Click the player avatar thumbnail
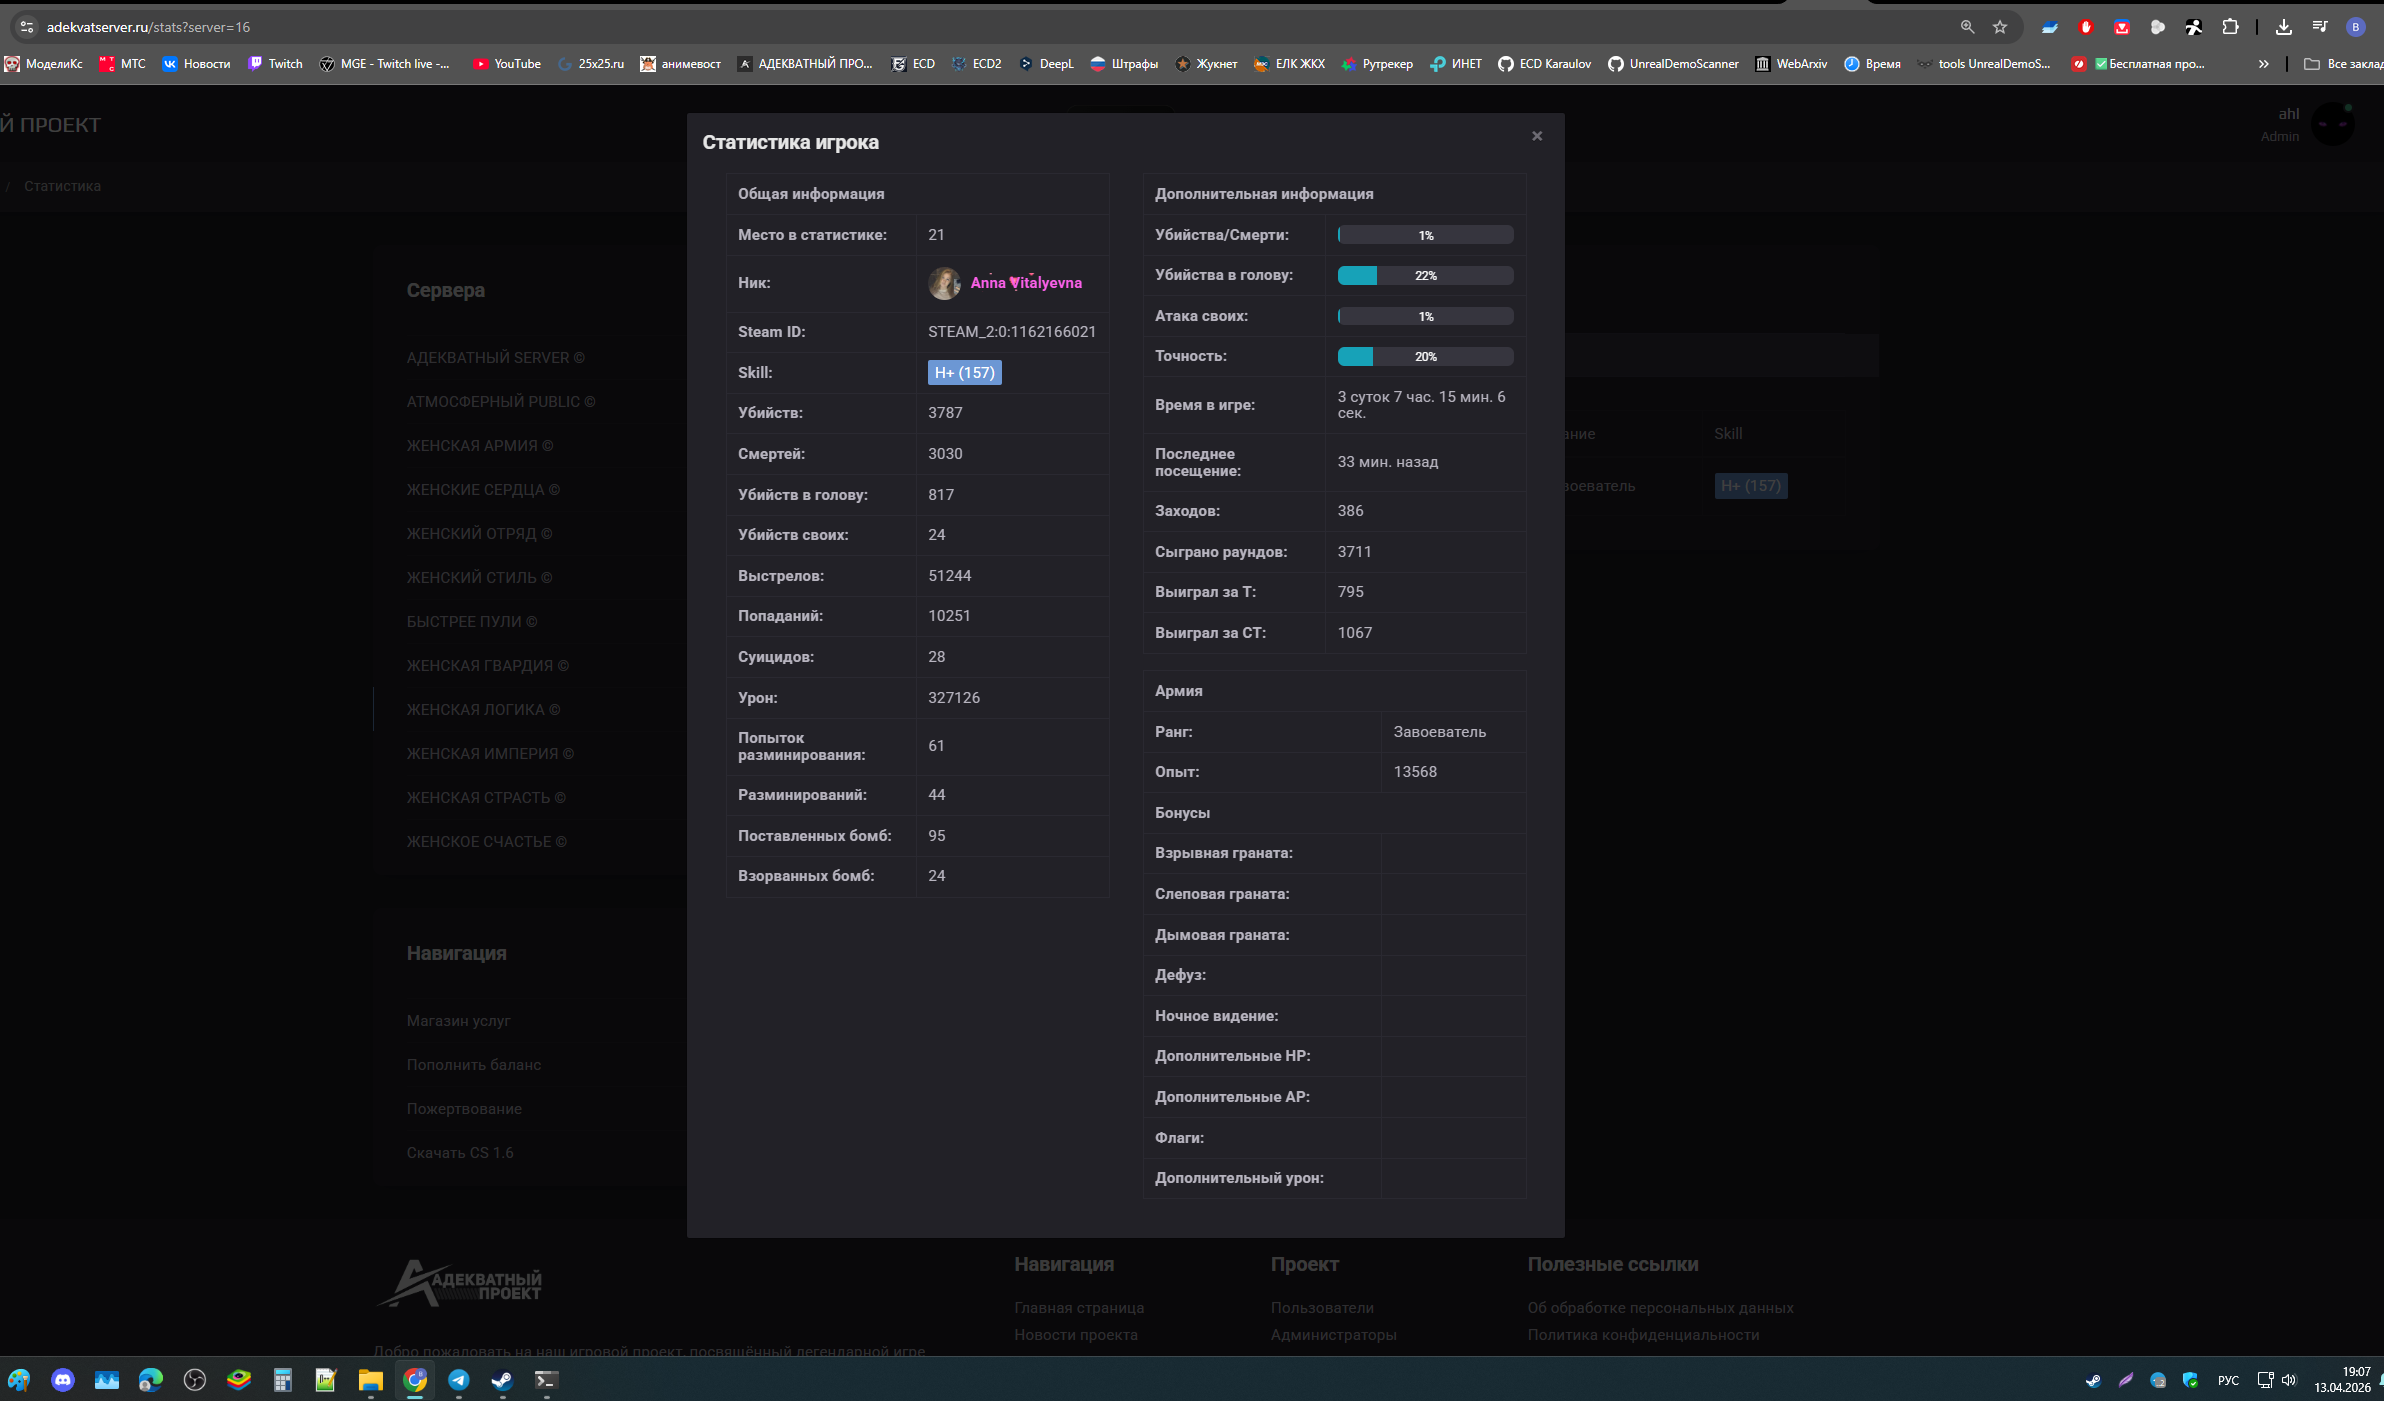Viewport: 2384px width, 1401px height. click(x=944, y=283)
